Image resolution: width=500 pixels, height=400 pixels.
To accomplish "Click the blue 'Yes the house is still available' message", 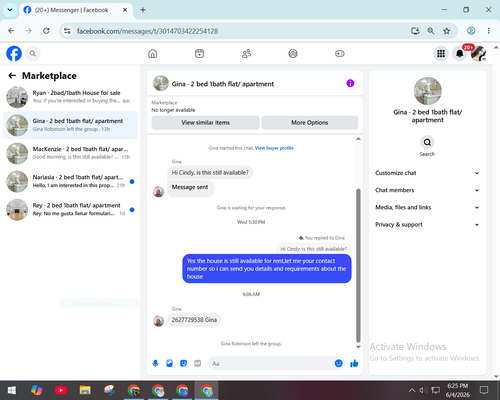I will coord(267,269).
